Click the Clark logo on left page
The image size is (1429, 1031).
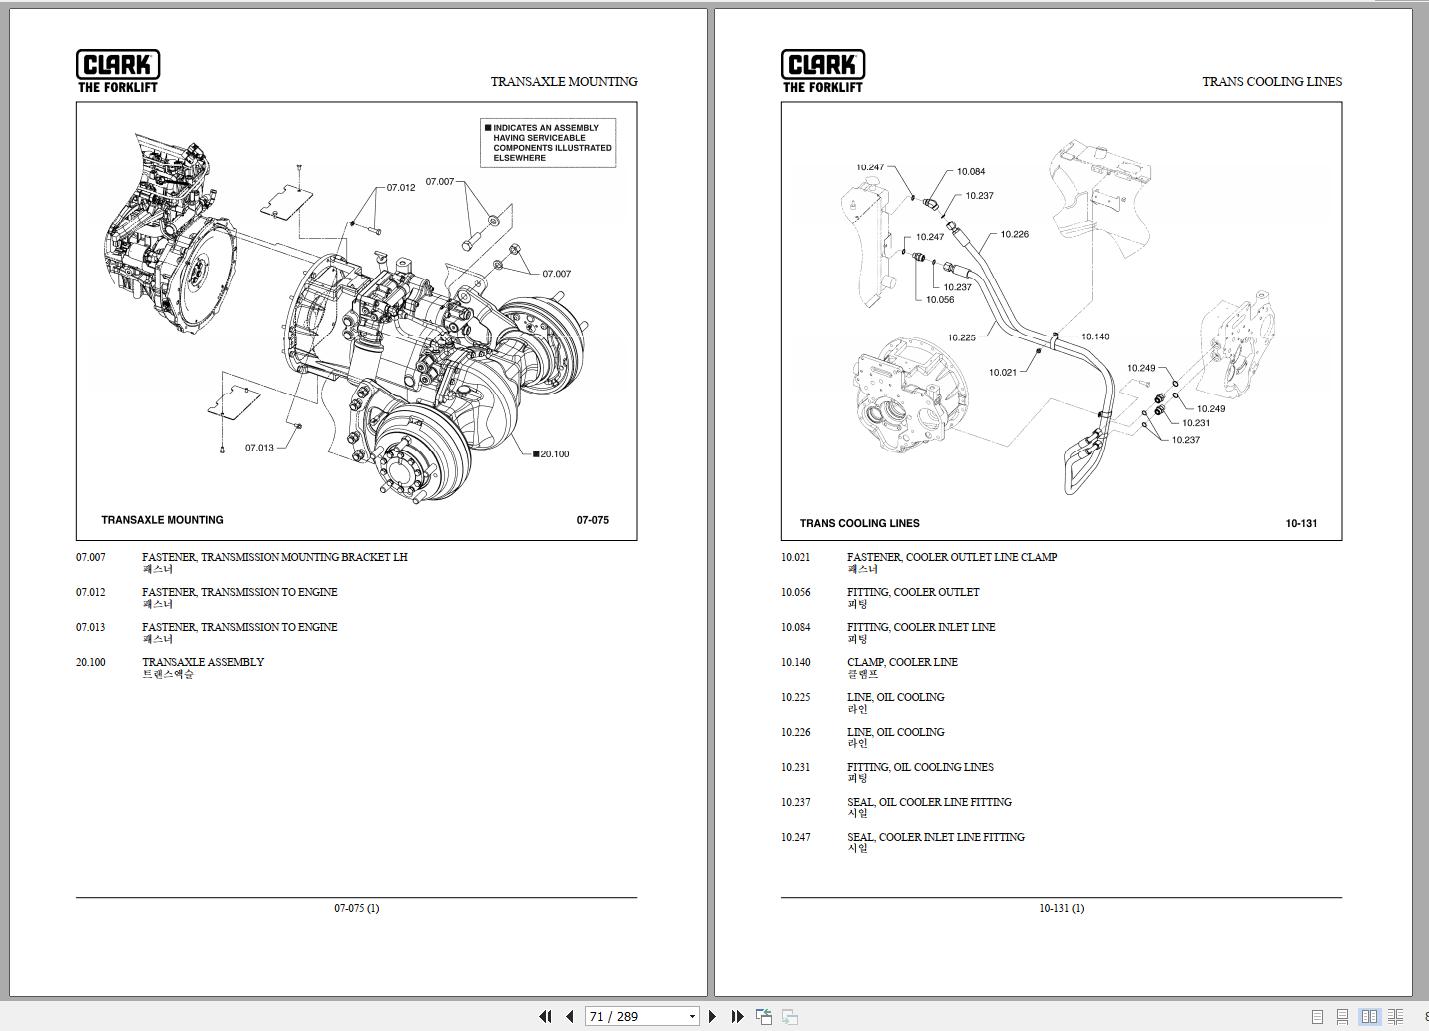tap(118, 71)
